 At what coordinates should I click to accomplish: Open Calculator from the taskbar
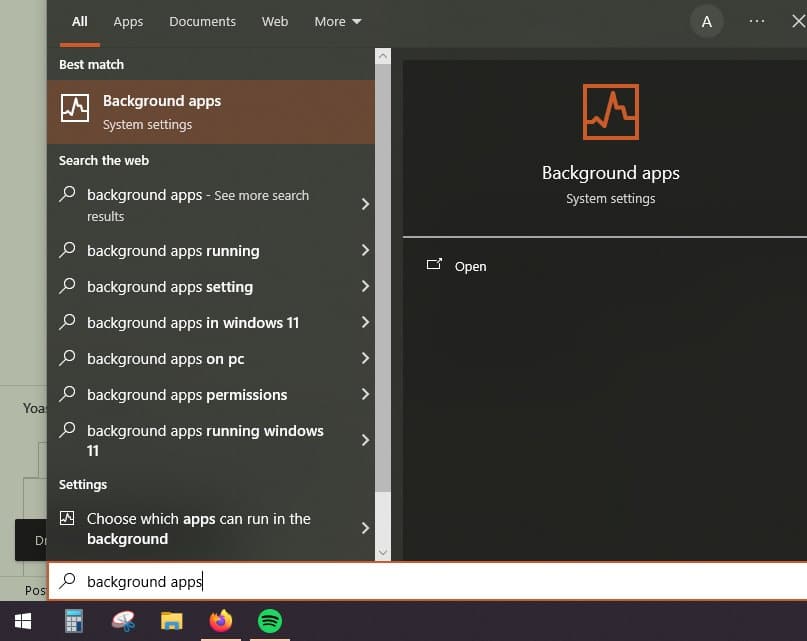coord(74,621)
